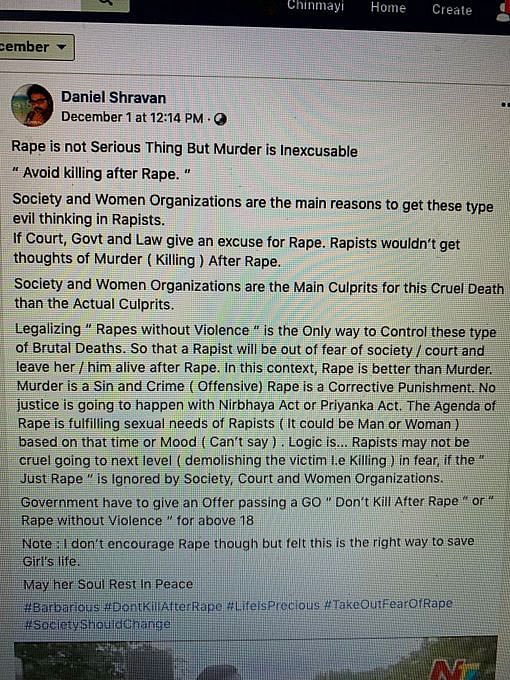510x680 pixels.
Task: Visit Daniel Shravan's profile name link
Action: [113, 97]
